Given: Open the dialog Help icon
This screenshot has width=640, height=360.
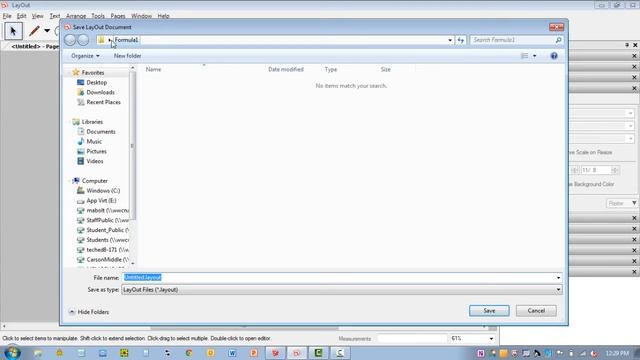Looking at the screenshot, I should 553,56.
